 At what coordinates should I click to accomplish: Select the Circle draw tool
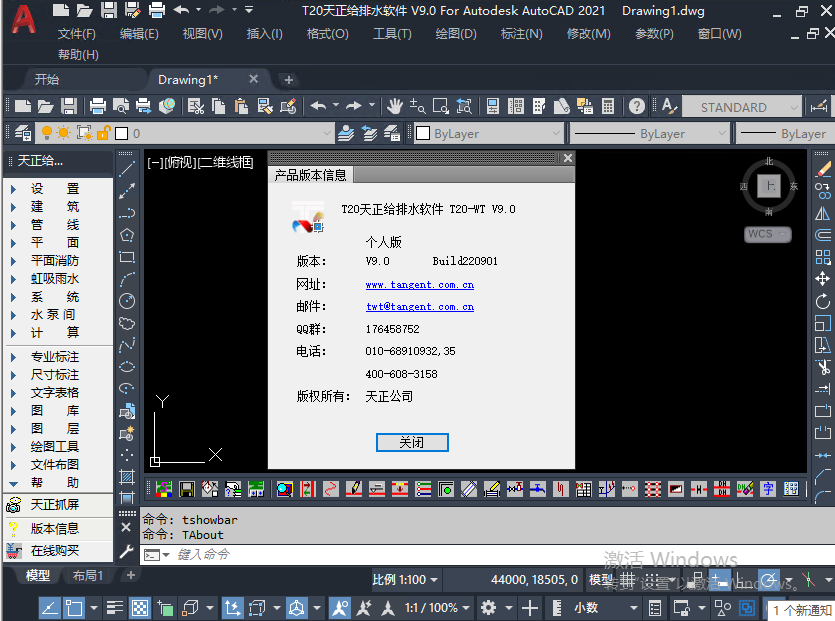pyautogui.click(x=127, y=301)
